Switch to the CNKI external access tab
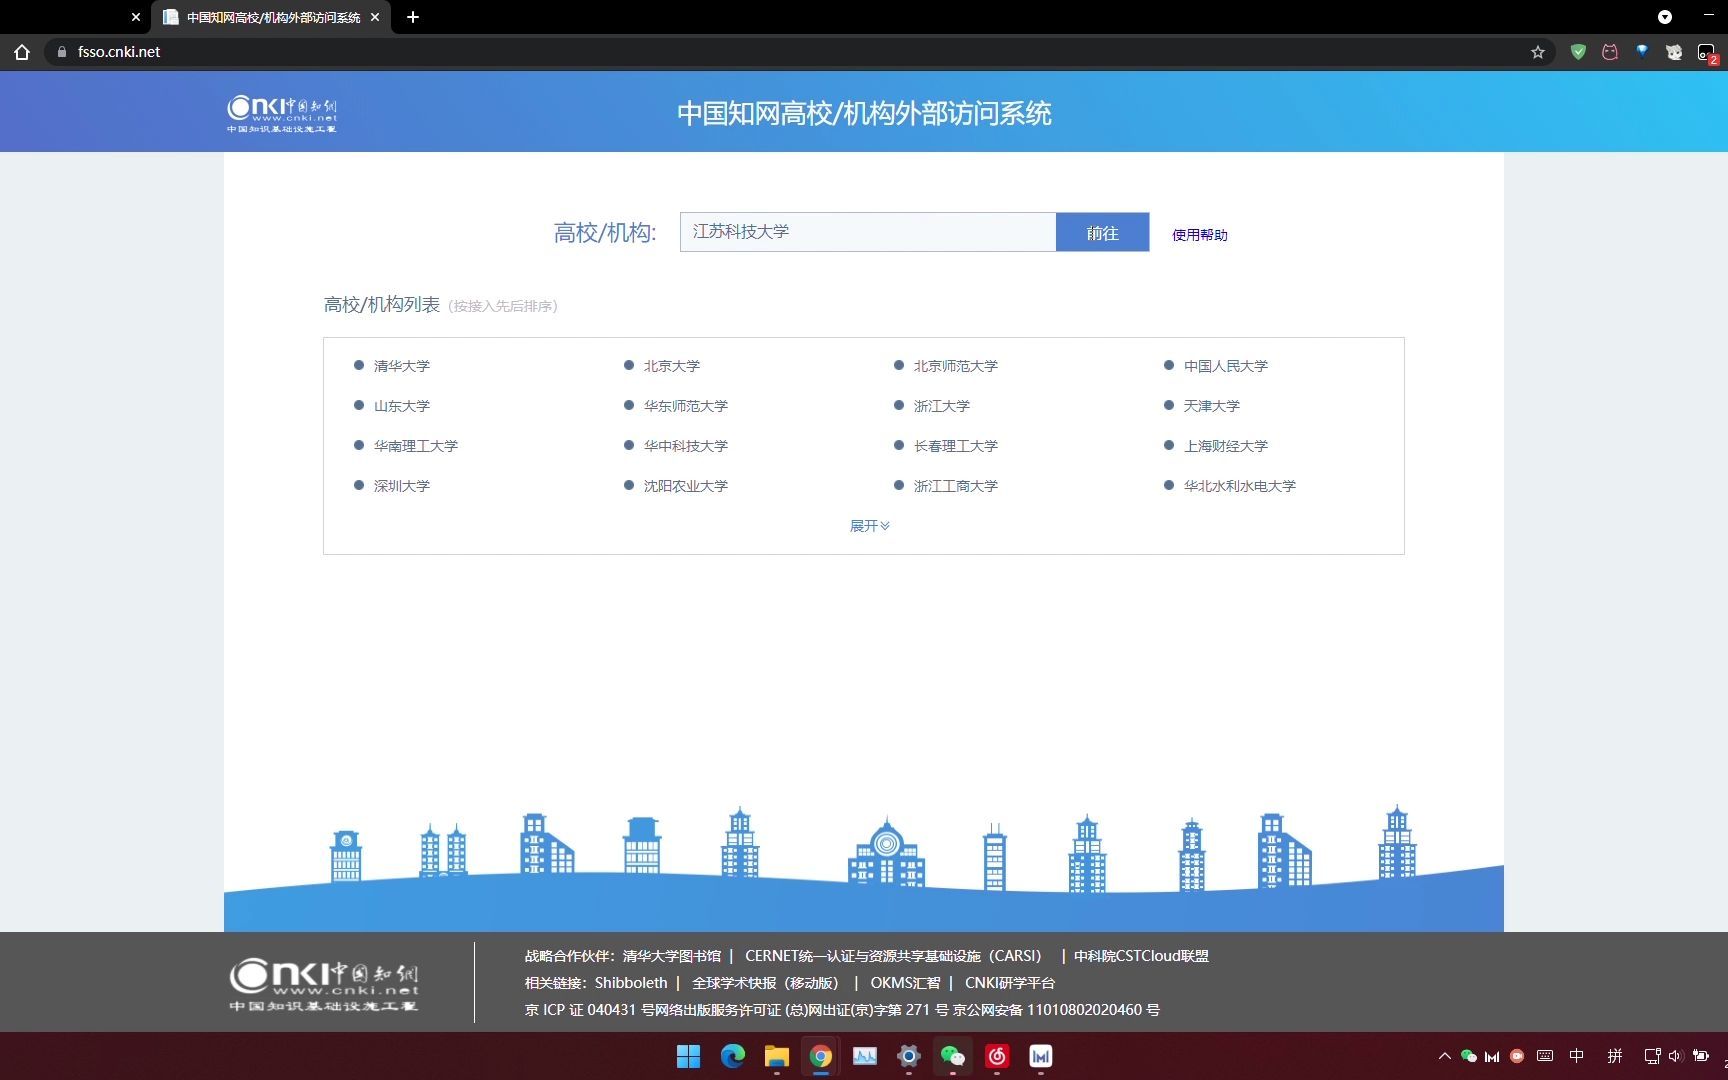The height and width of the screenshot is (1080, 1728). (x=271, y=17)
